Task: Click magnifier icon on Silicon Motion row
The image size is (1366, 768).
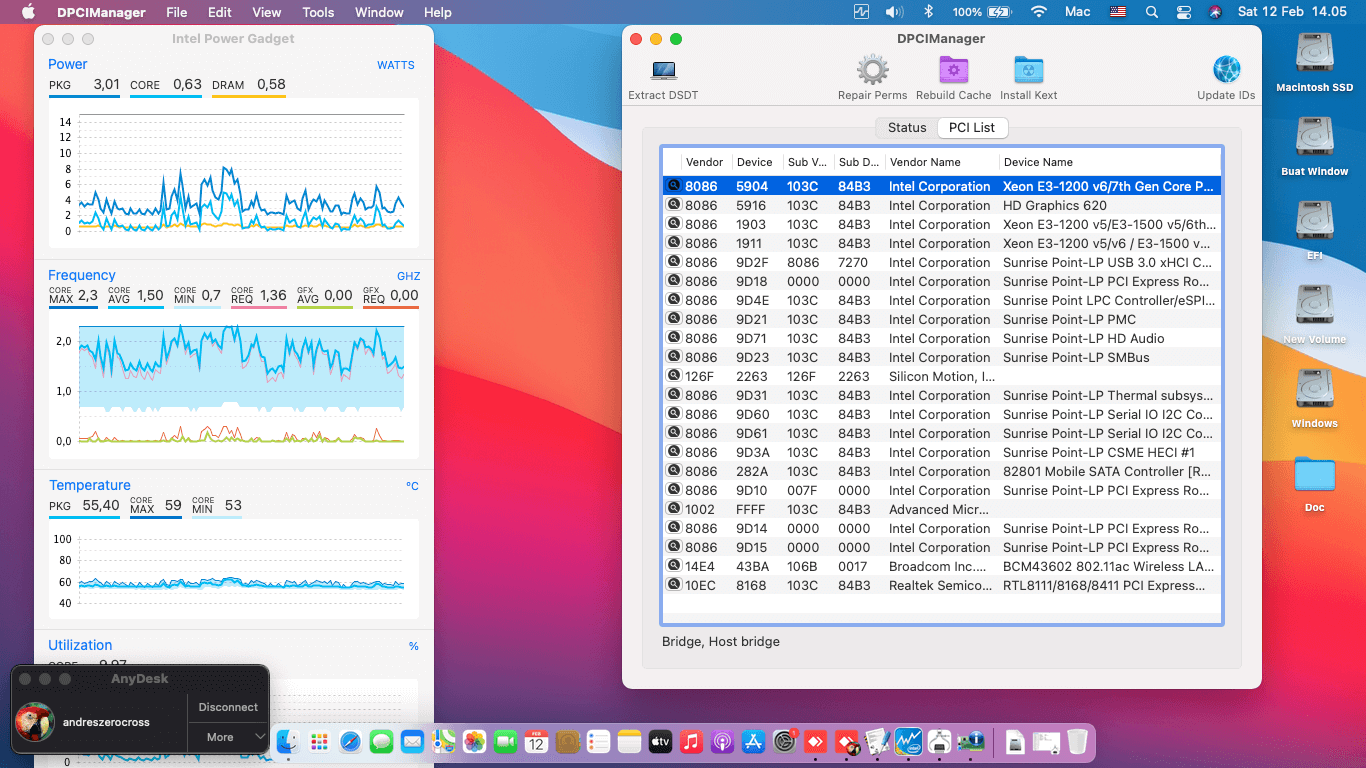Action: pyautogui.click(x=674, y=376)
